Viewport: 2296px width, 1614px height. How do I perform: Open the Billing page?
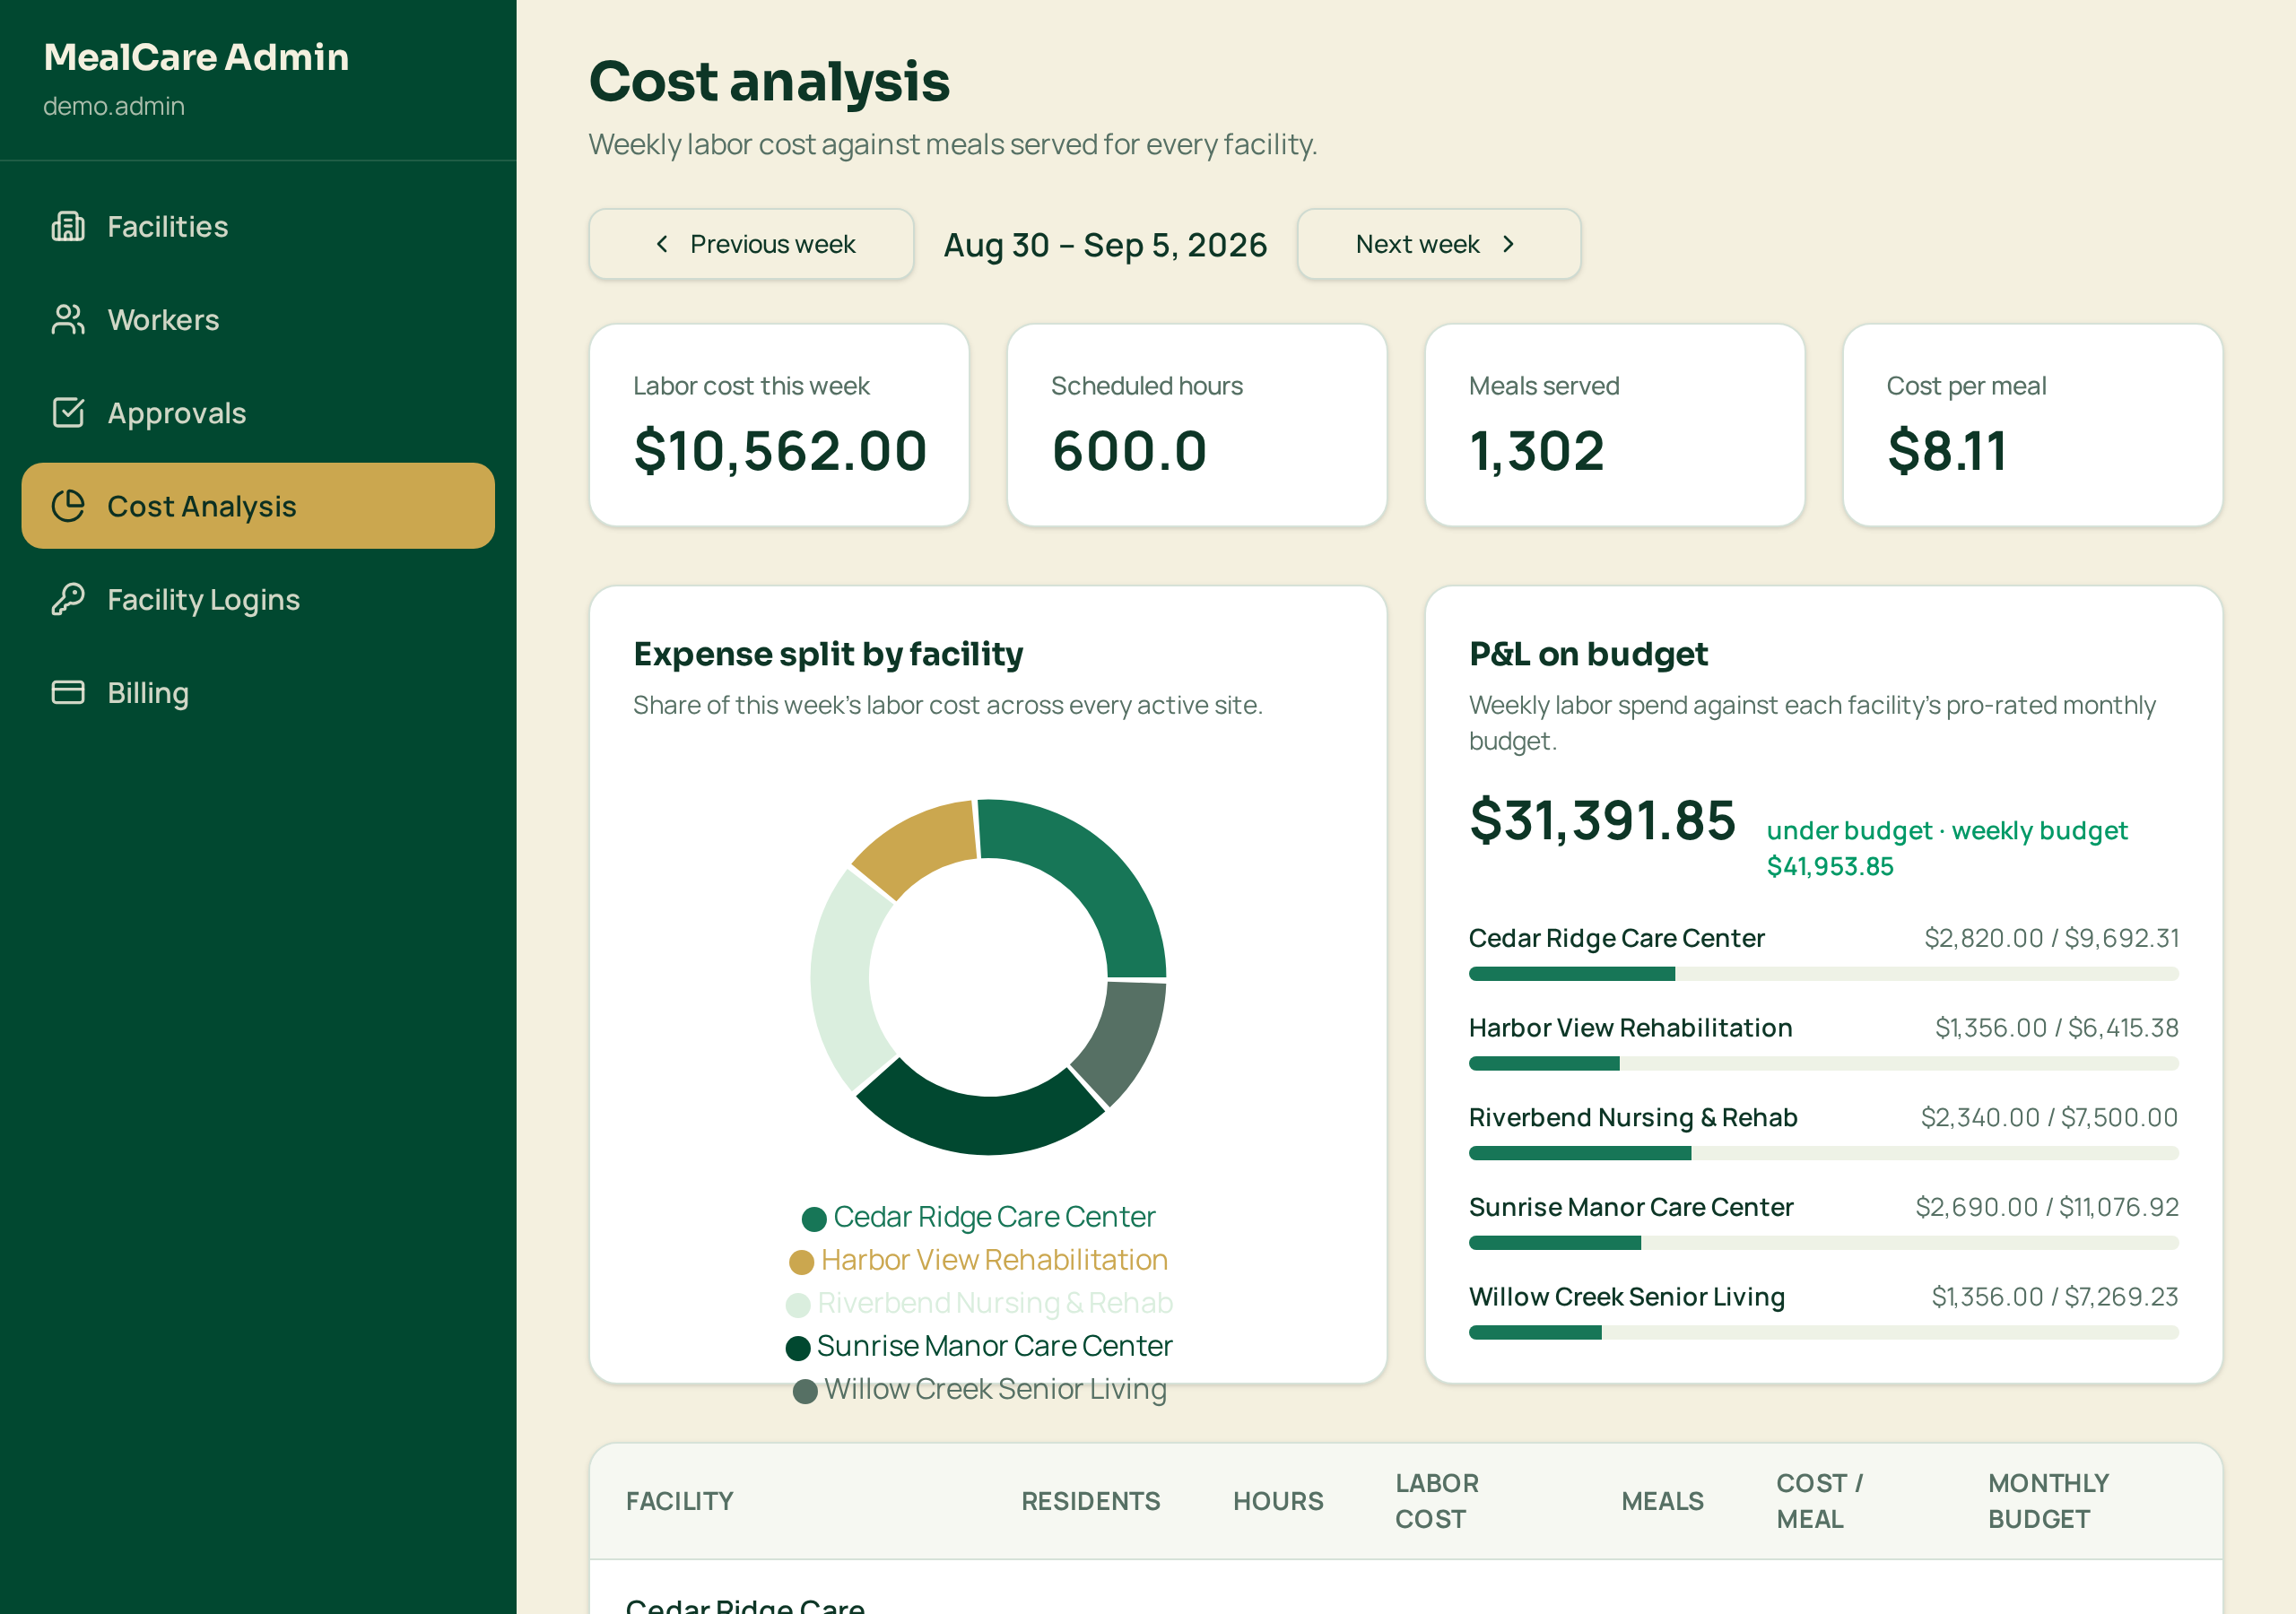click(258, 692)
